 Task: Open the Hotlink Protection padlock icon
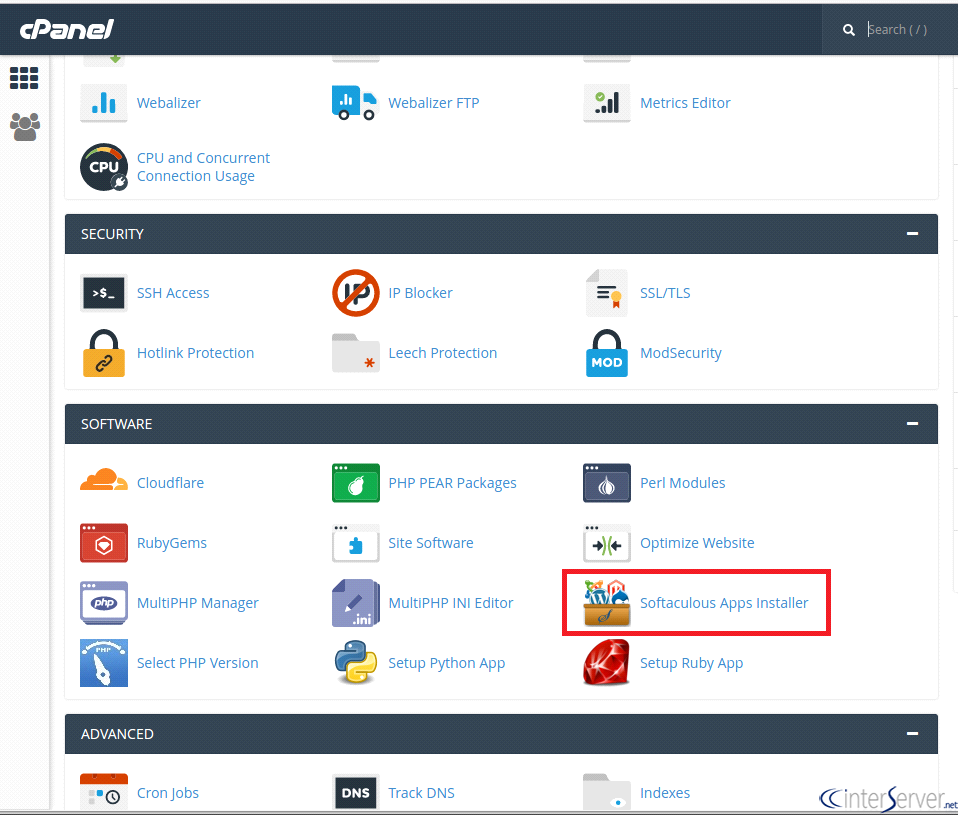104,353
